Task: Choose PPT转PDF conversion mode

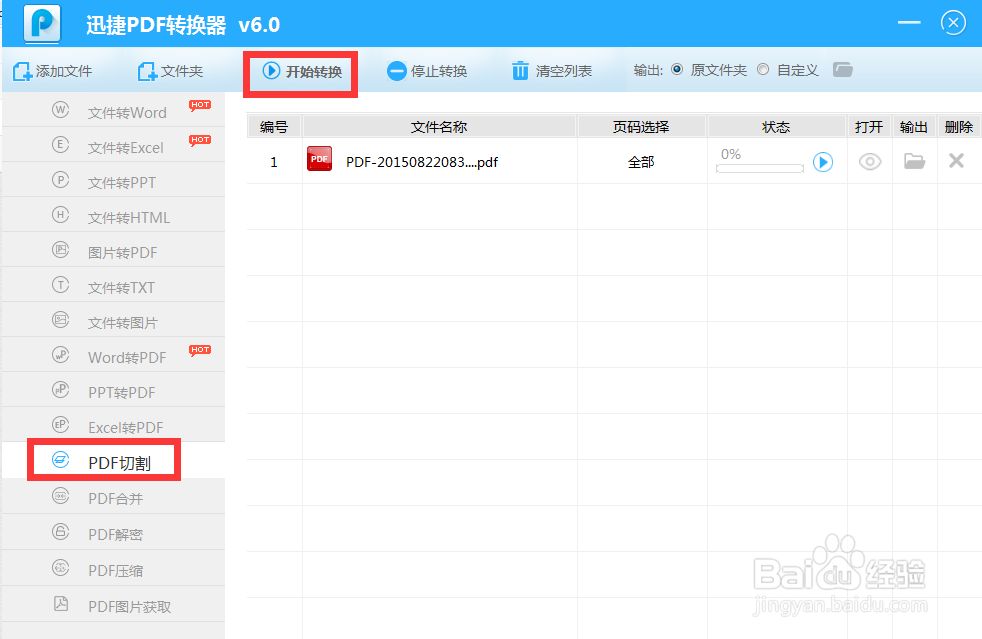Action: click(113, 391)
